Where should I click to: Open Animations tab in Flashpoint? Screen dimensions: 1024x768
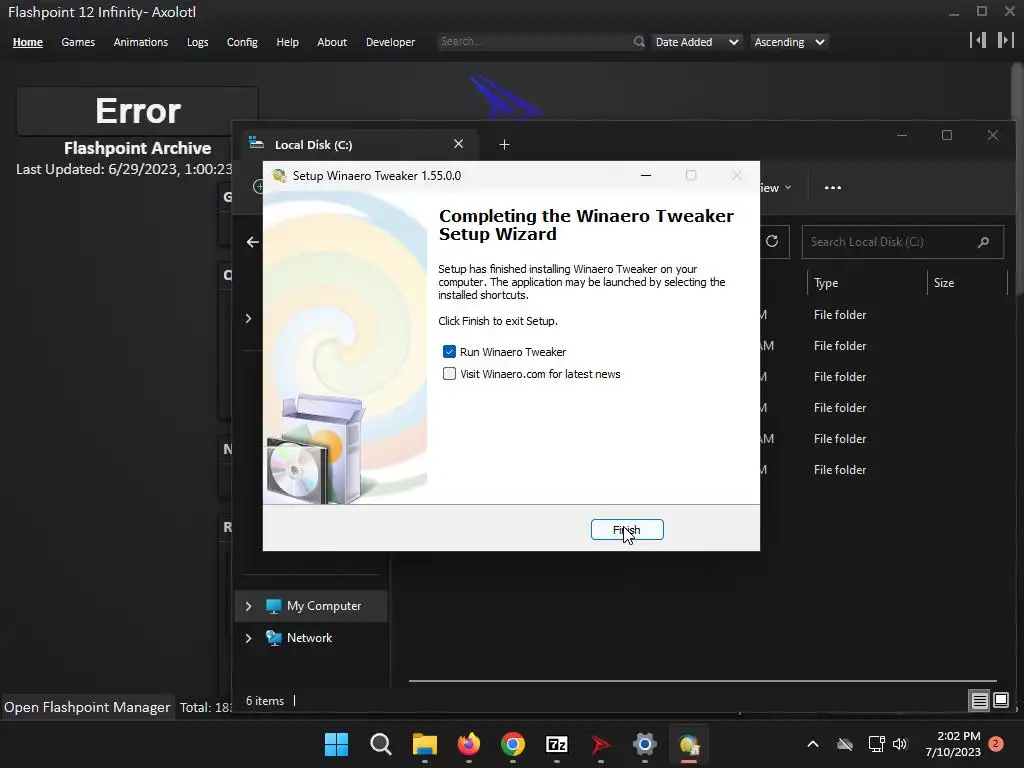point(140,42)
